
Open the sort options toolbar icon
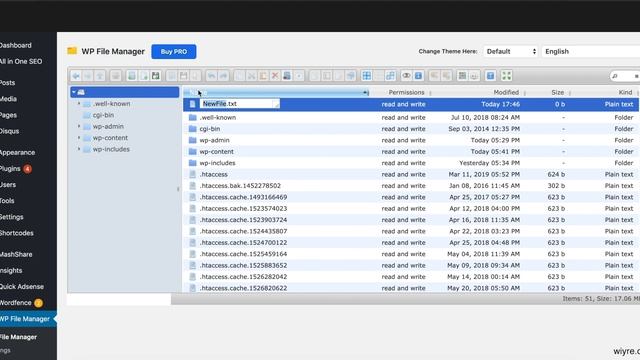click(x=474, y=76)
